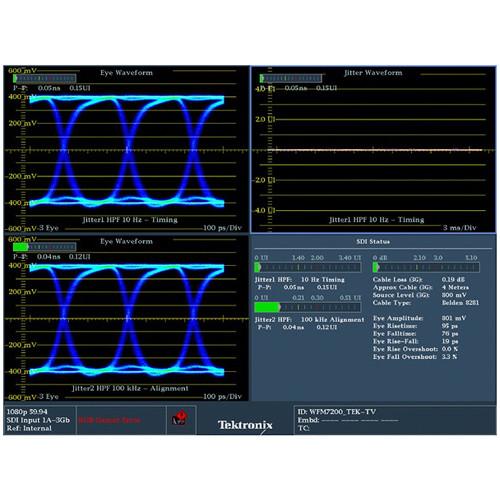Screen dimensions: 500x500
Task: Click P-P 0.04ns 0.12UI in SDI Status
Action: tap(297, 327)
